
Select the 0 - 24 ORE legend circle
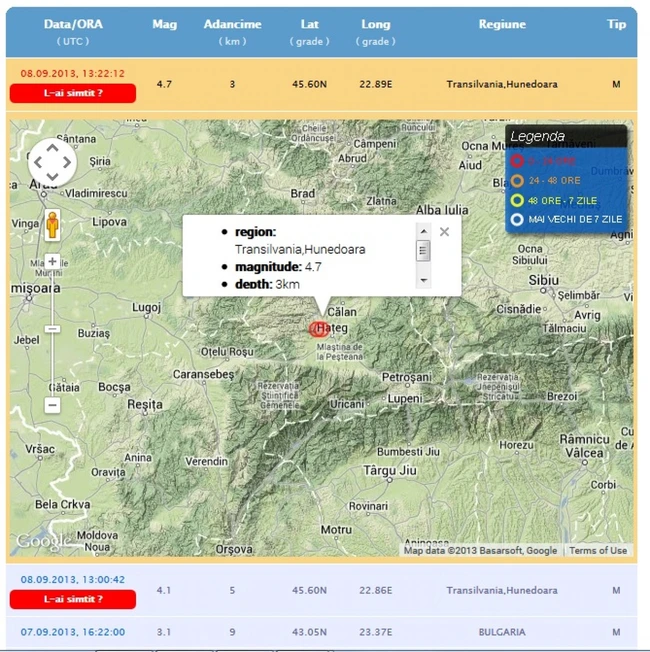517,161
